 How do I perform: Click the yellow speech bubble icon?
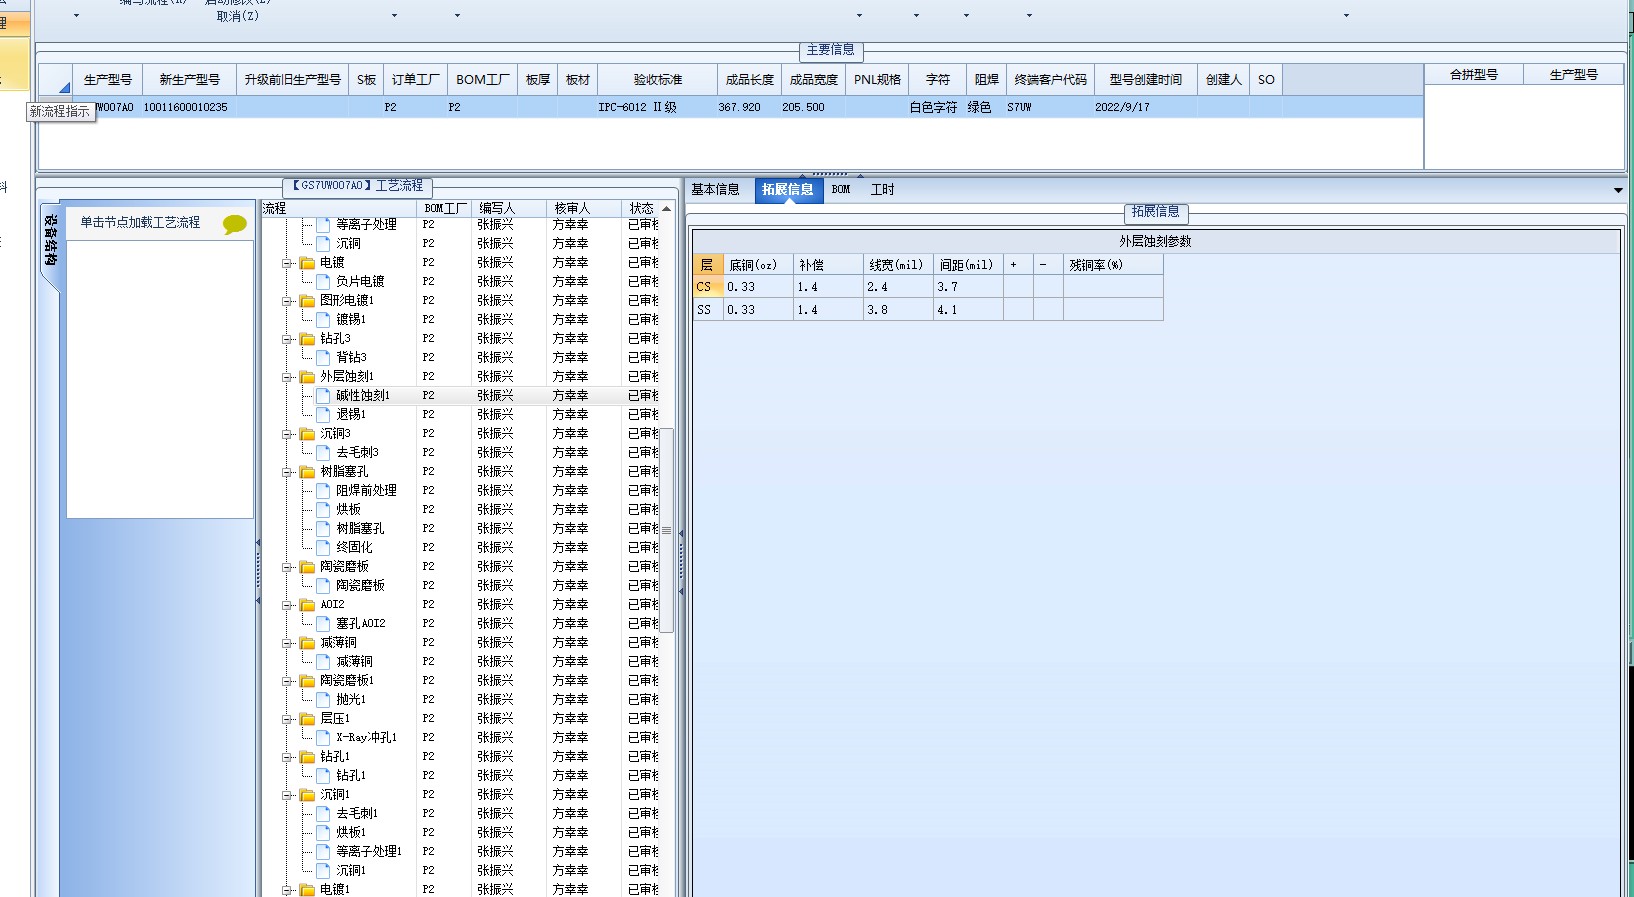pyautogui.click(x=235, y=224)
